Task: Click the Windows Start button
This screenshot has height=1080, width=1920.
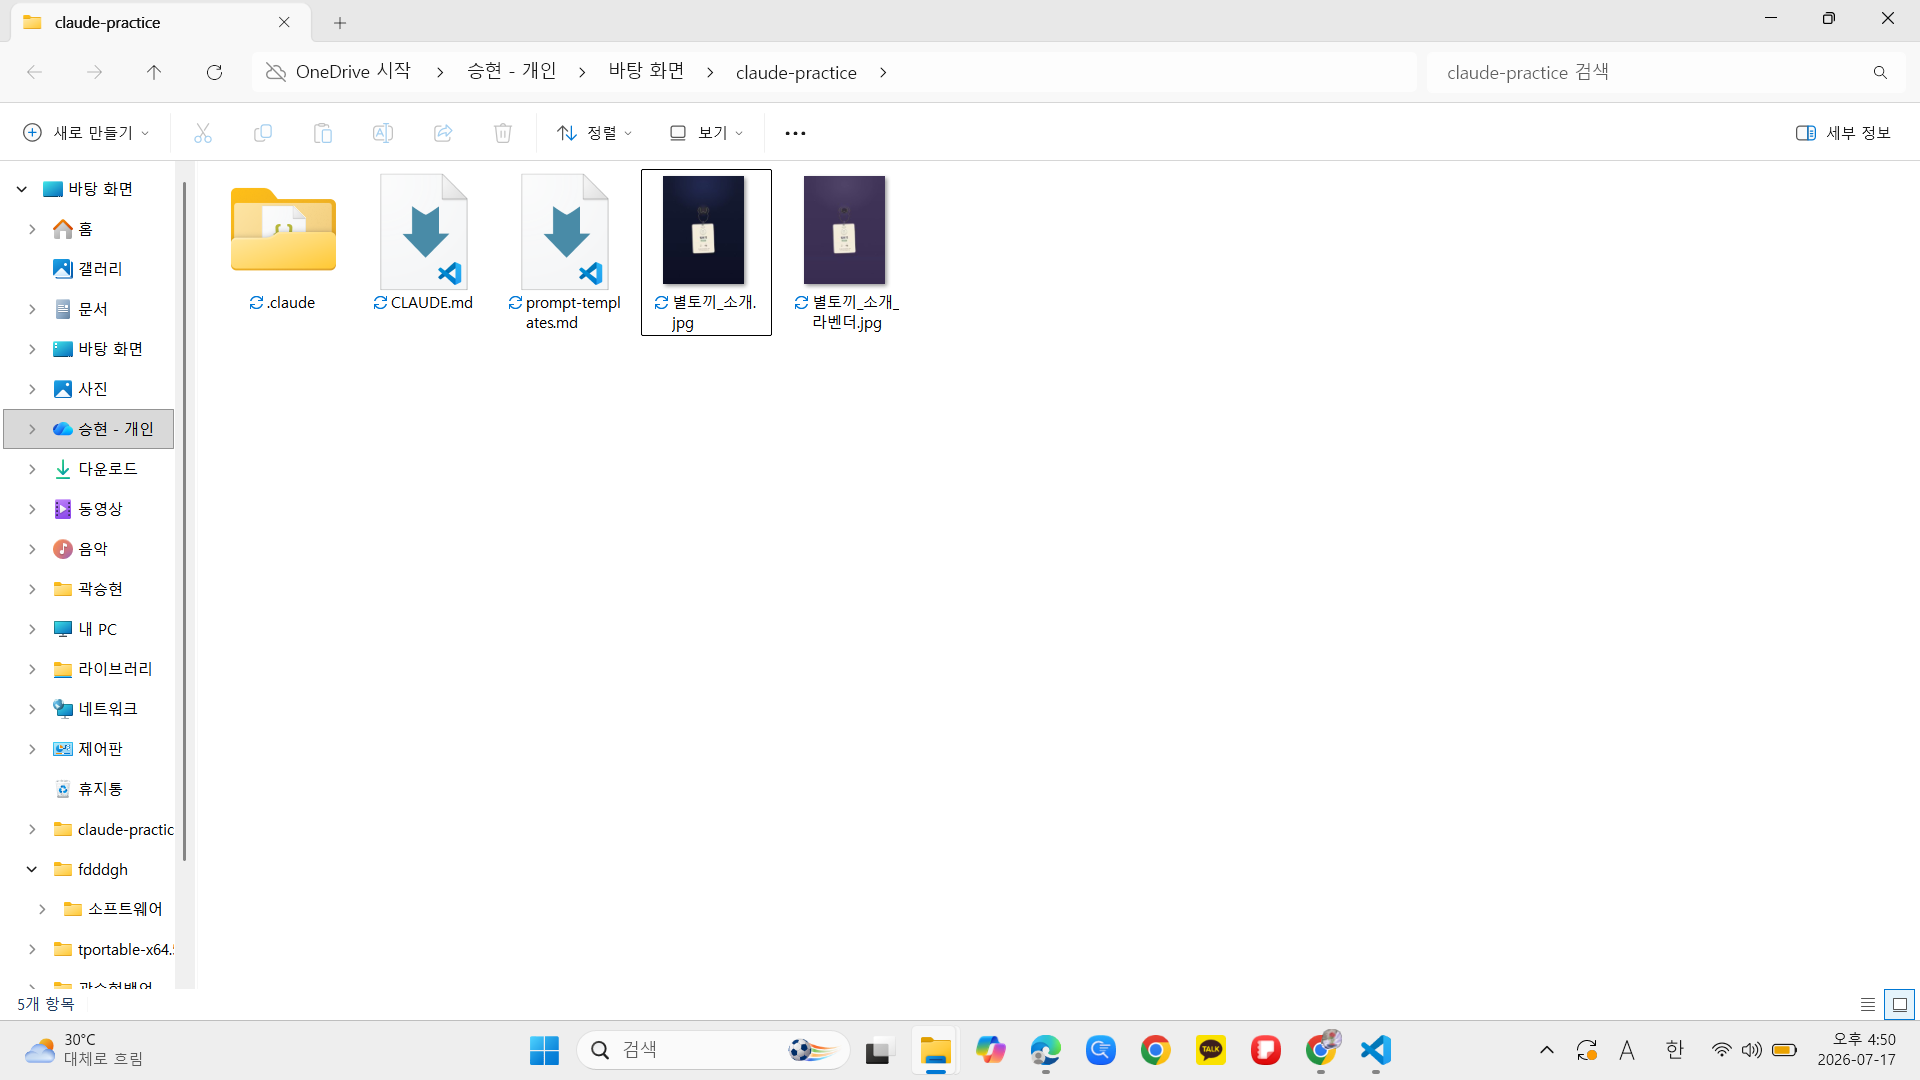Action: [x=544, y=1050]
